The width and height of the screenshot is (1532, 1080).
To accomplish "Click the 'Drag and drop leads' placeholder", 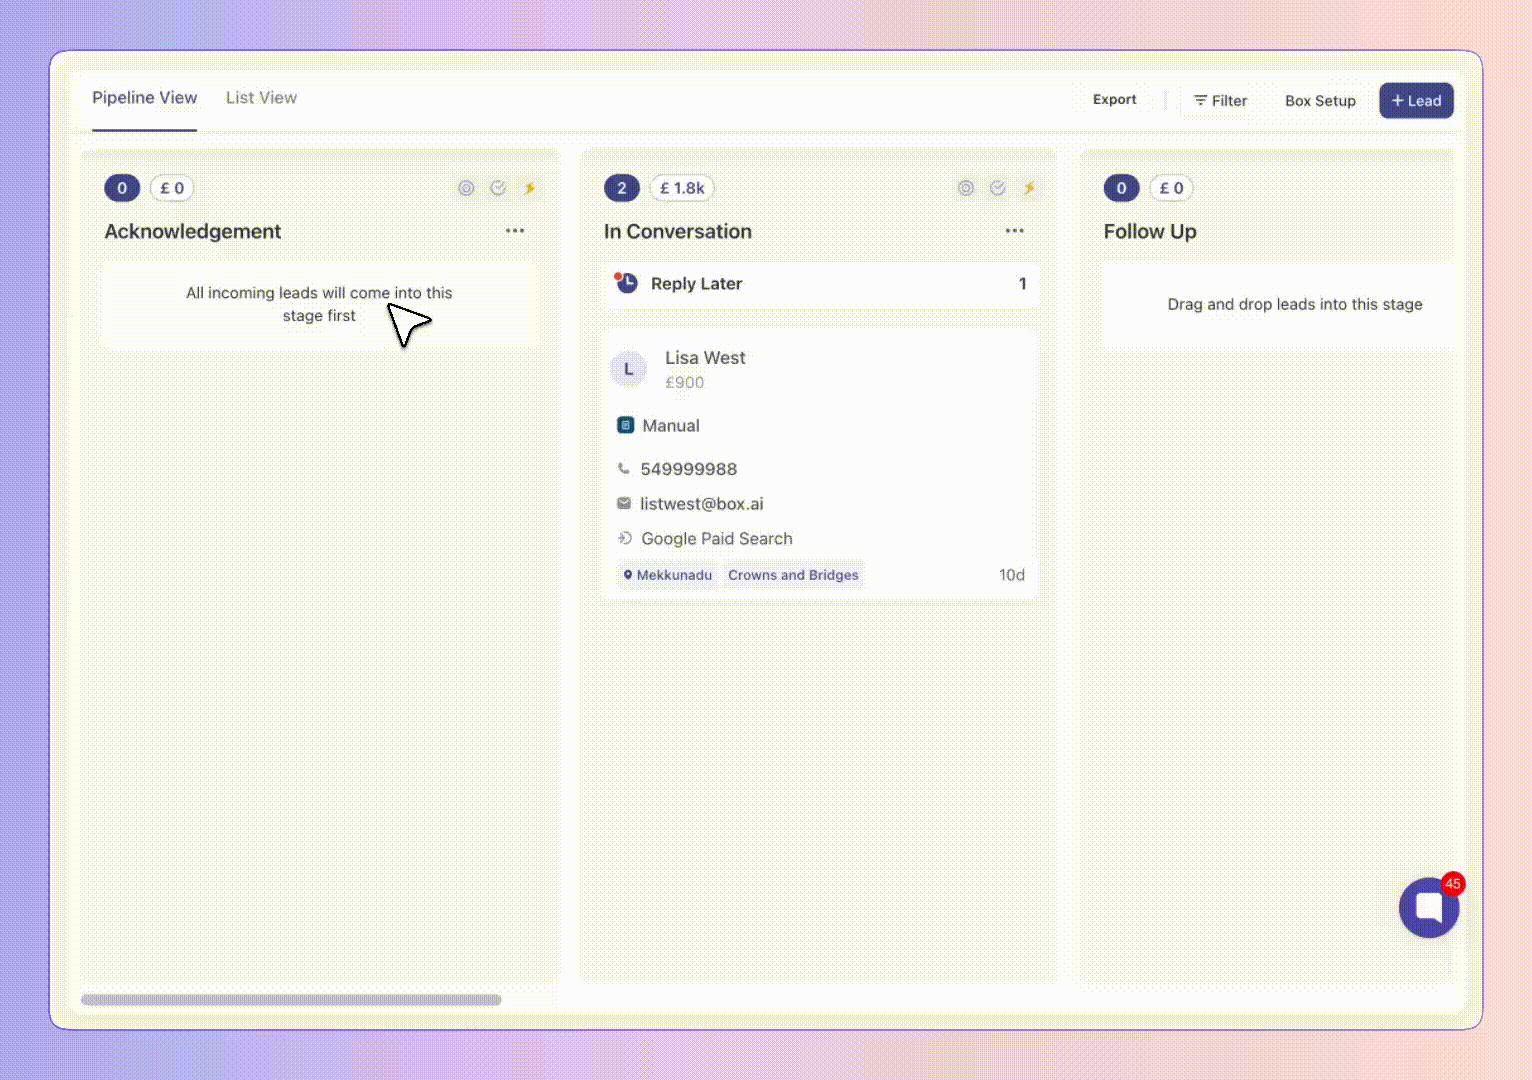I will (1295, 304).
